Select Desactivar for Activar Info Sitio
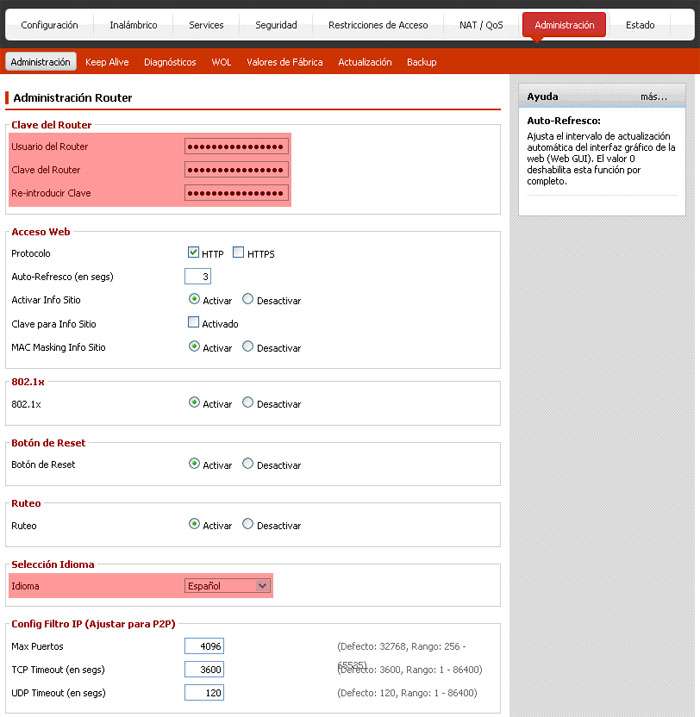 [x=248, y=299]
